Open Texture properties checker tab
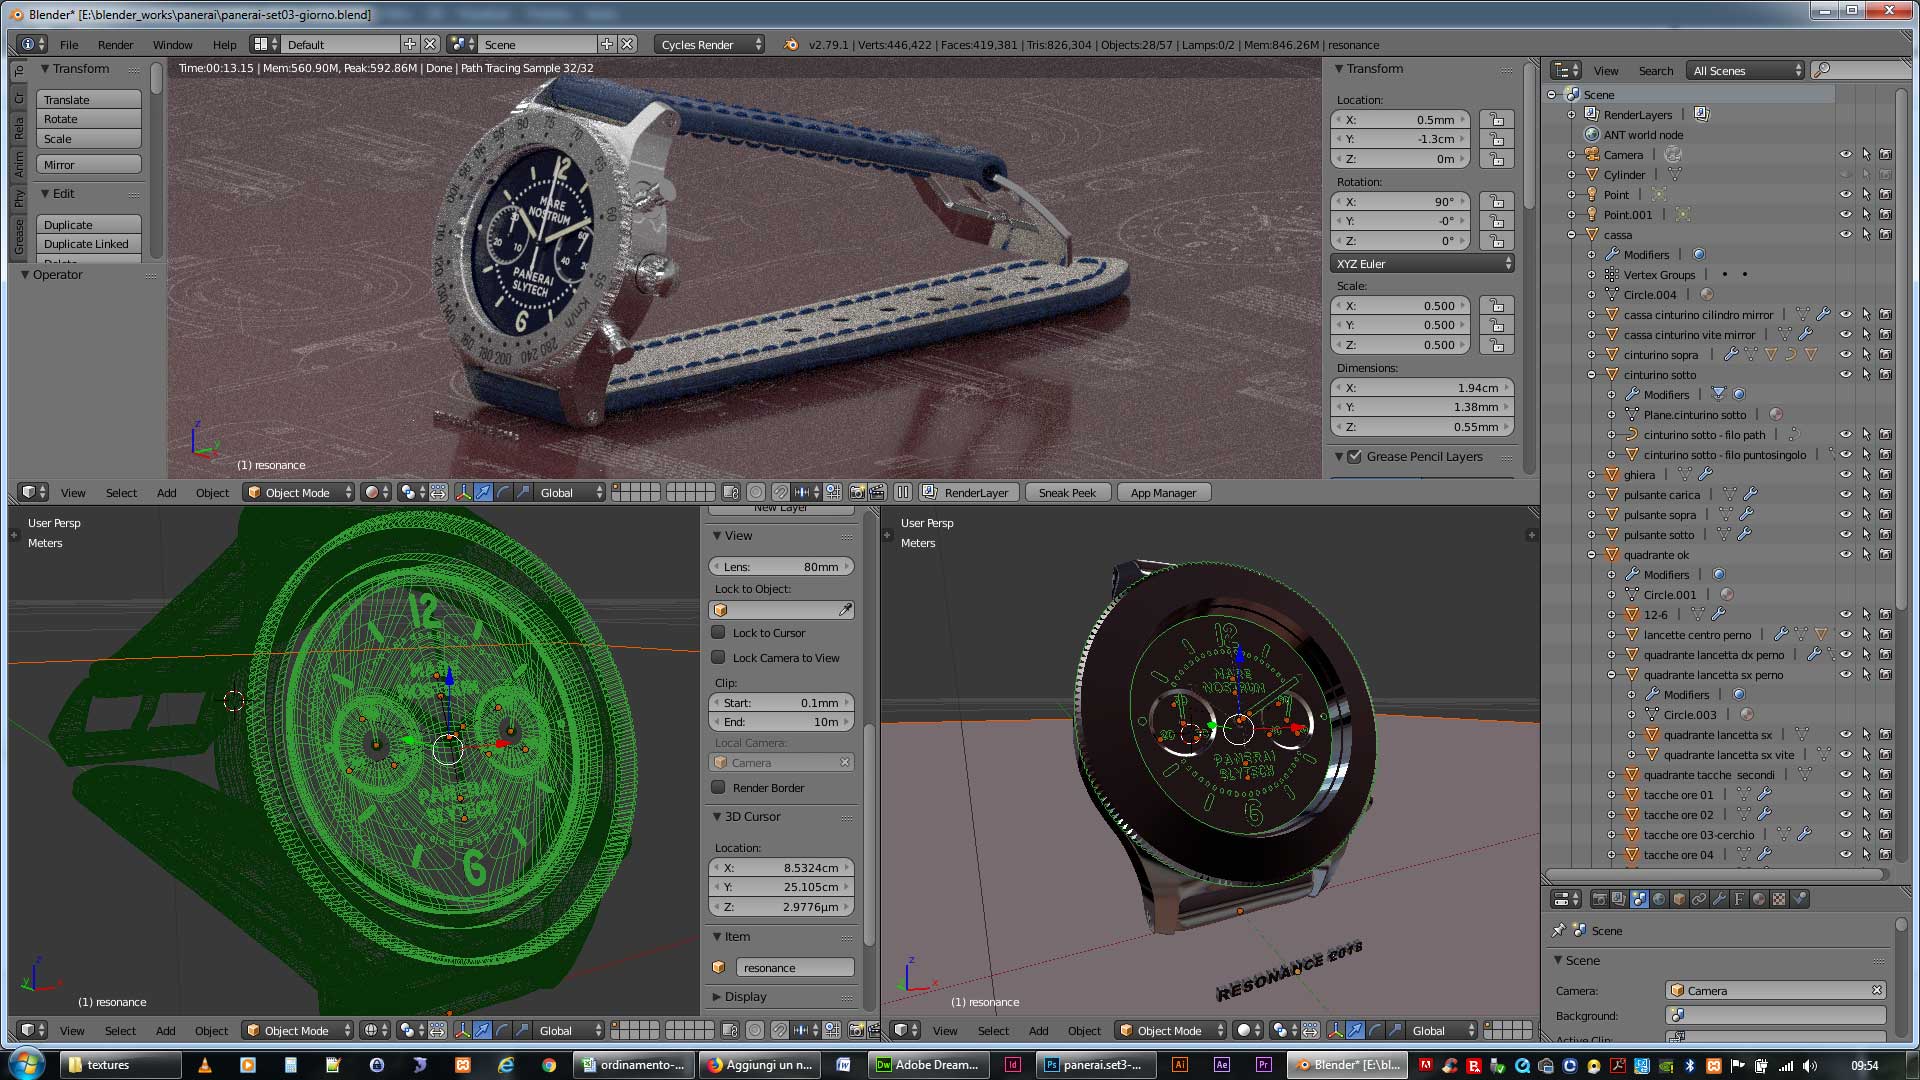The image size is (1920, 1080). pyautogui.click(x=1779, y=899)
